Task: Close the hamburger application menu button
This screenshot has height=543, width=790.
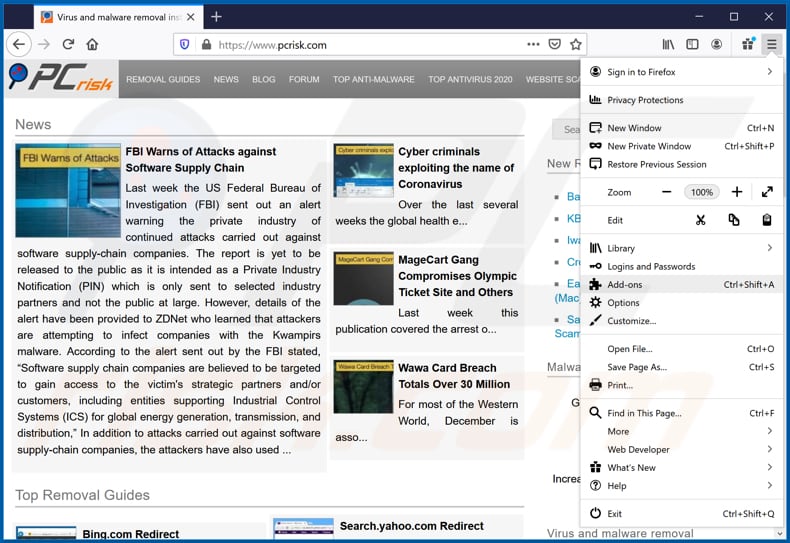Action: point(771,44)
